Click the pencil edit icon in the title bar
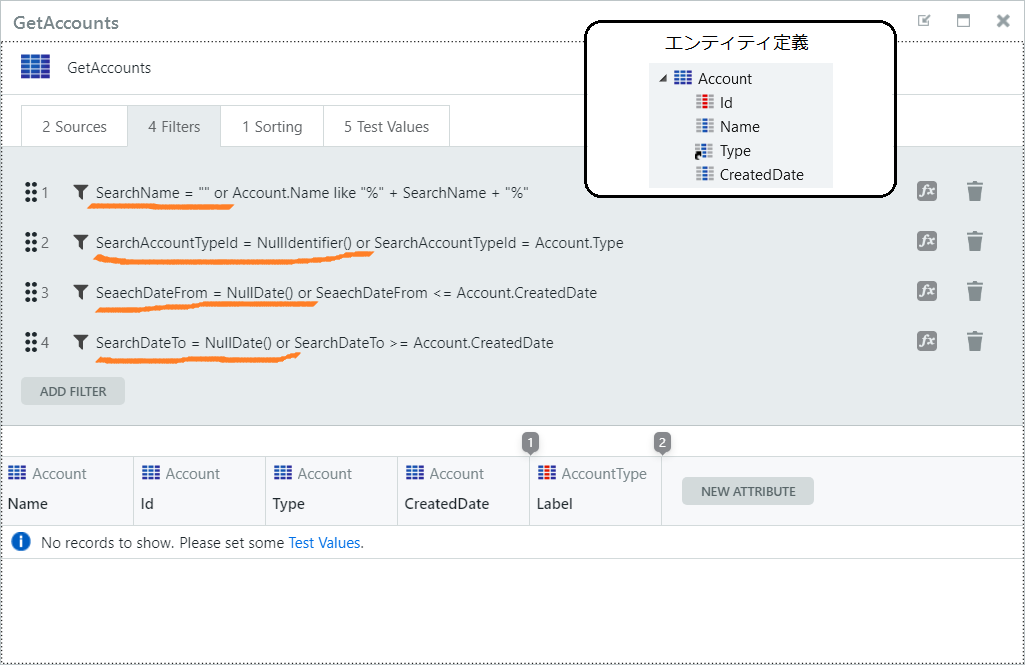The image size is (1026, 665). 925,20
